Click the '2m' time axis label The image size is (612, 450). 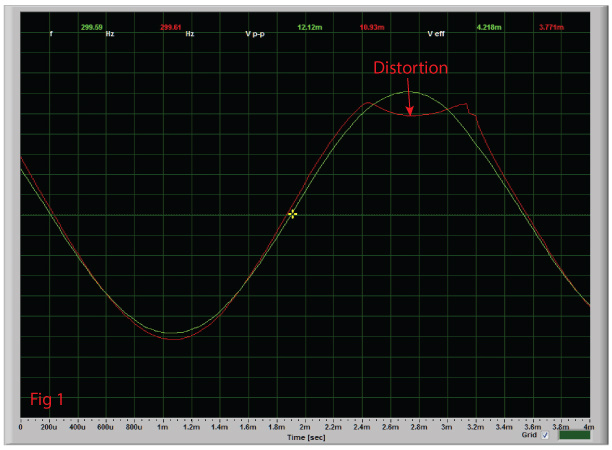[x=305, y=427]
